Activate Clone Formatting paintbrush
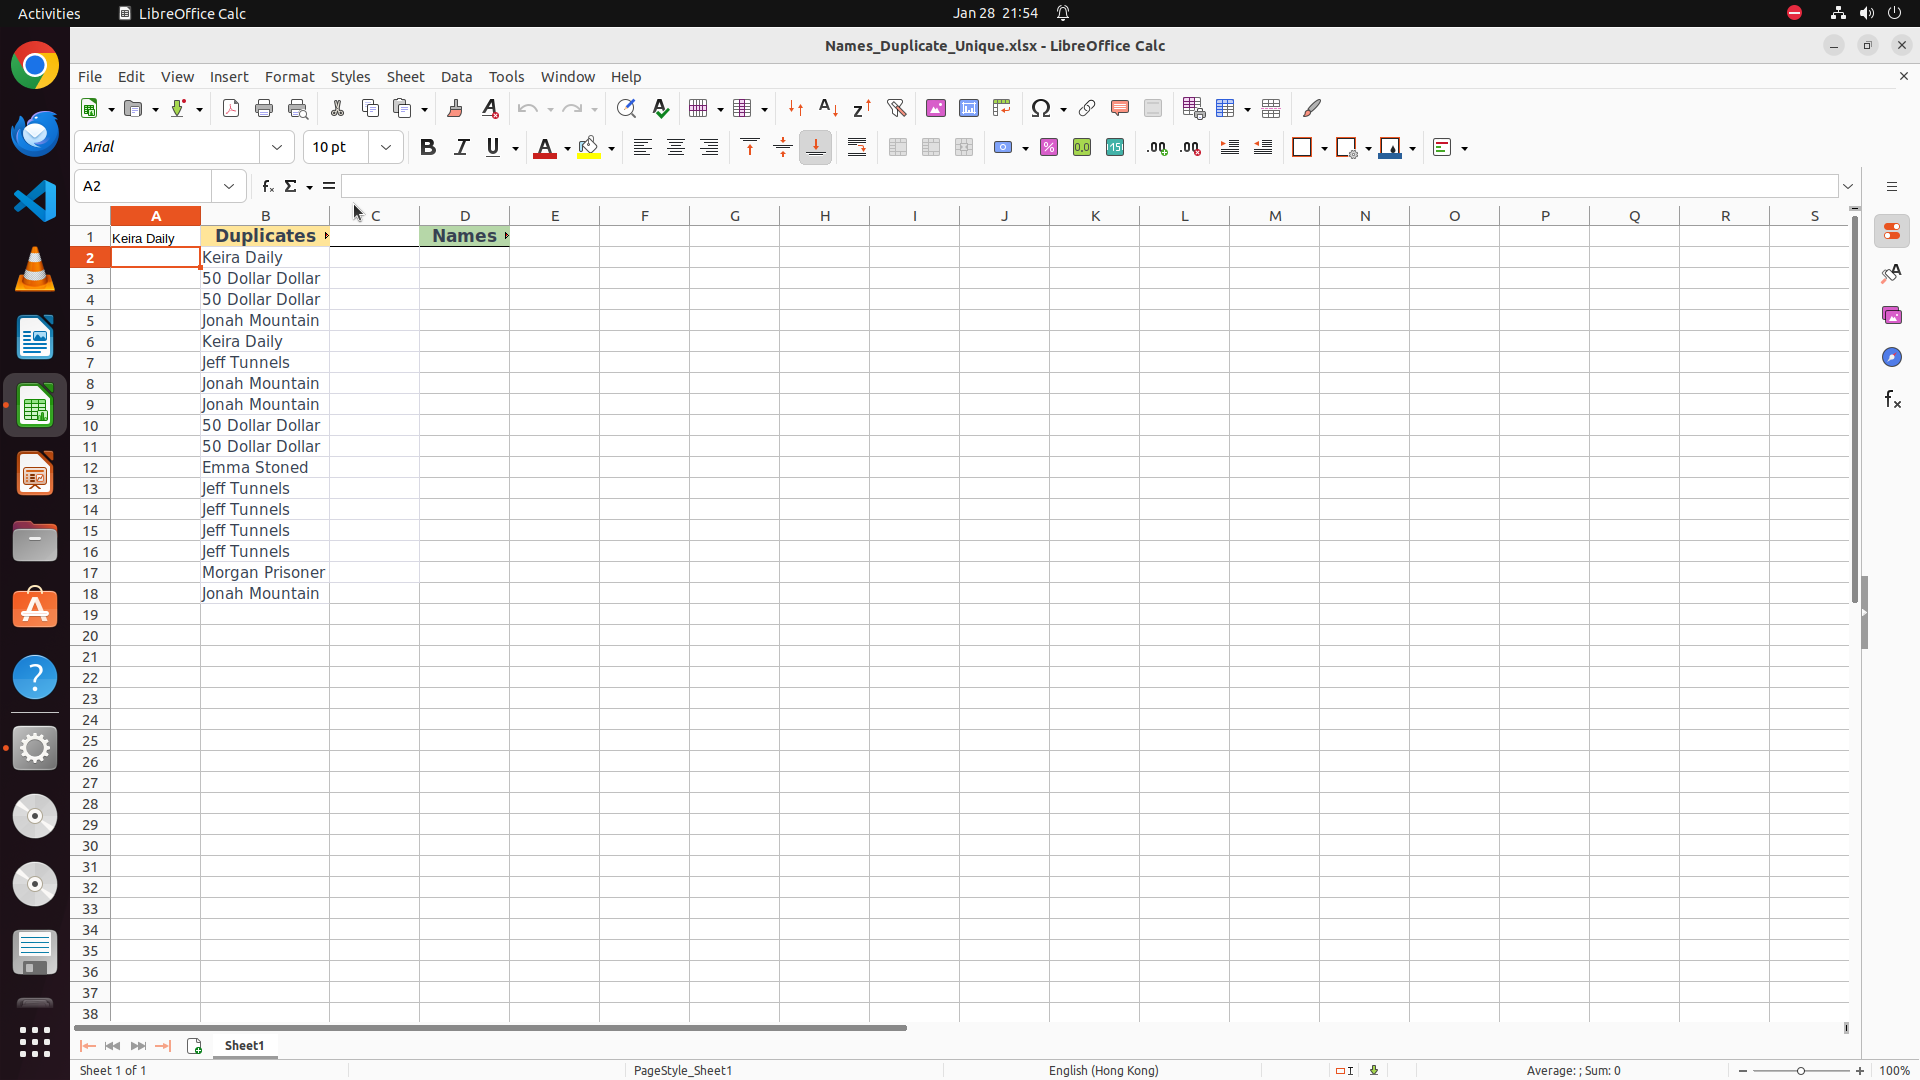Viewport: 1920px width, 1080px height. point(455,108)
